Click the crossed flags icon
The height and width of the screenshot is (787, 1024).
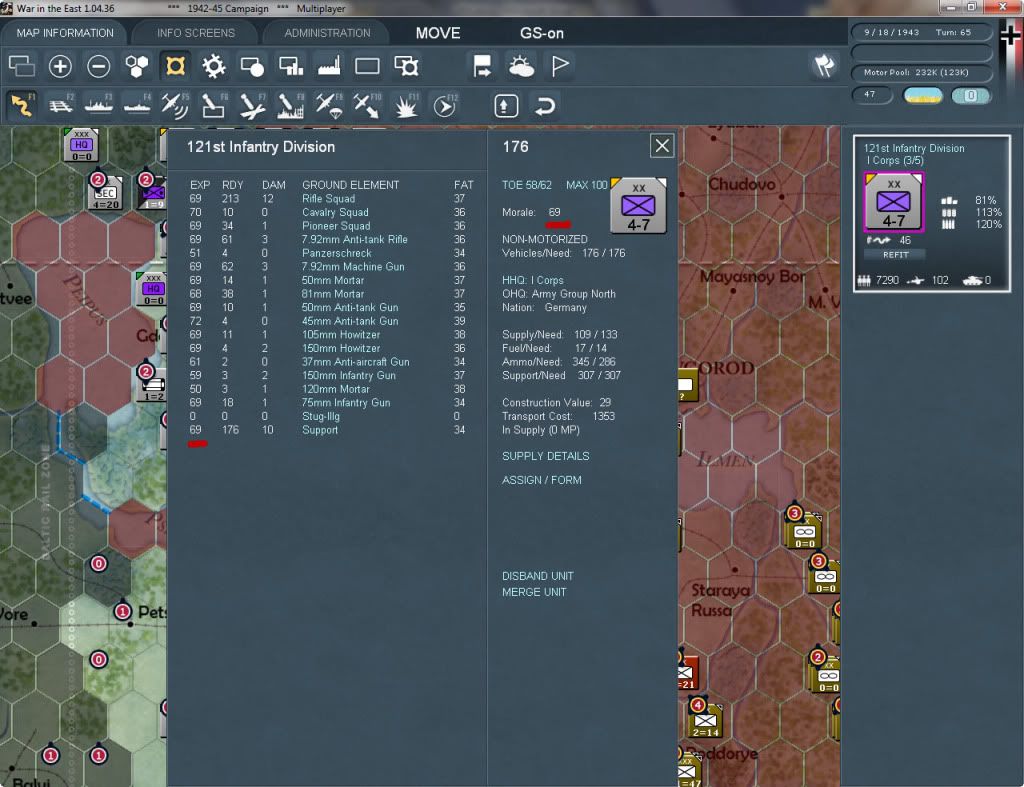click(x=824, y=65)
